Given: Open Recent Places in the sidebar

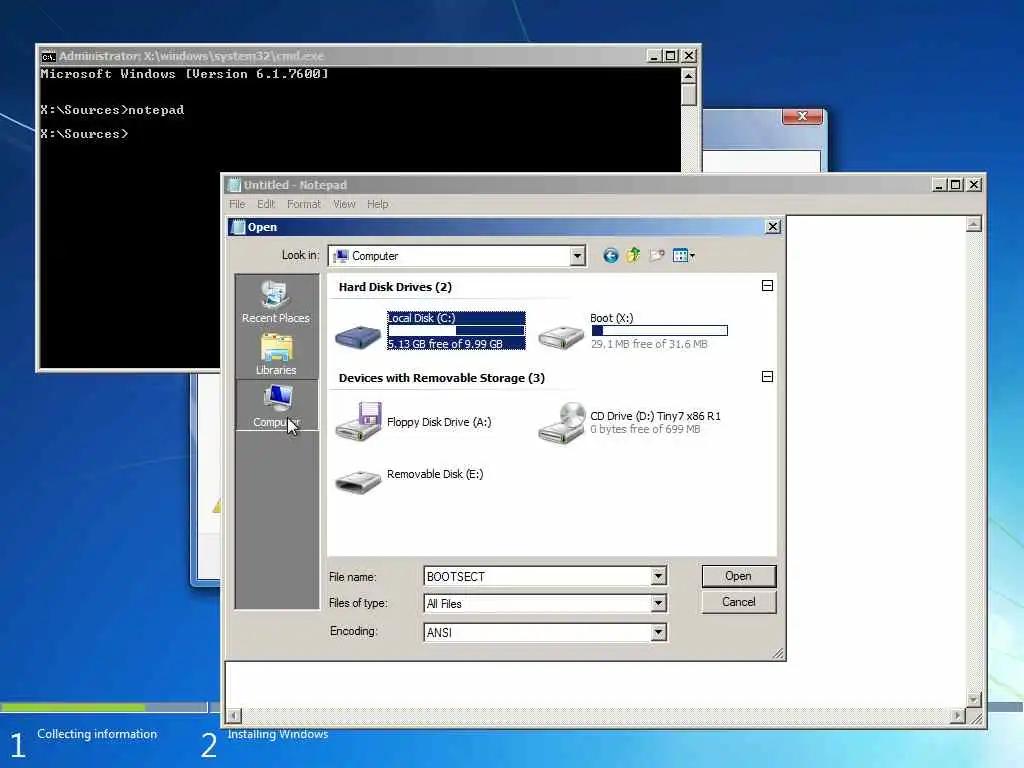Looking at the screenshot, I should pyautogui.click(x=276, y=302).
